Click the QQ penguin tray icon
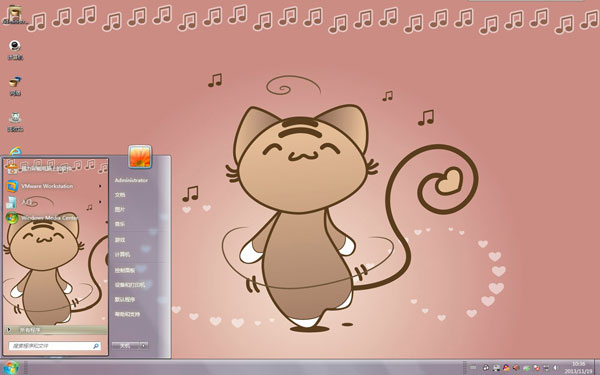Viewport: 600px width, 375px height. 506,368
